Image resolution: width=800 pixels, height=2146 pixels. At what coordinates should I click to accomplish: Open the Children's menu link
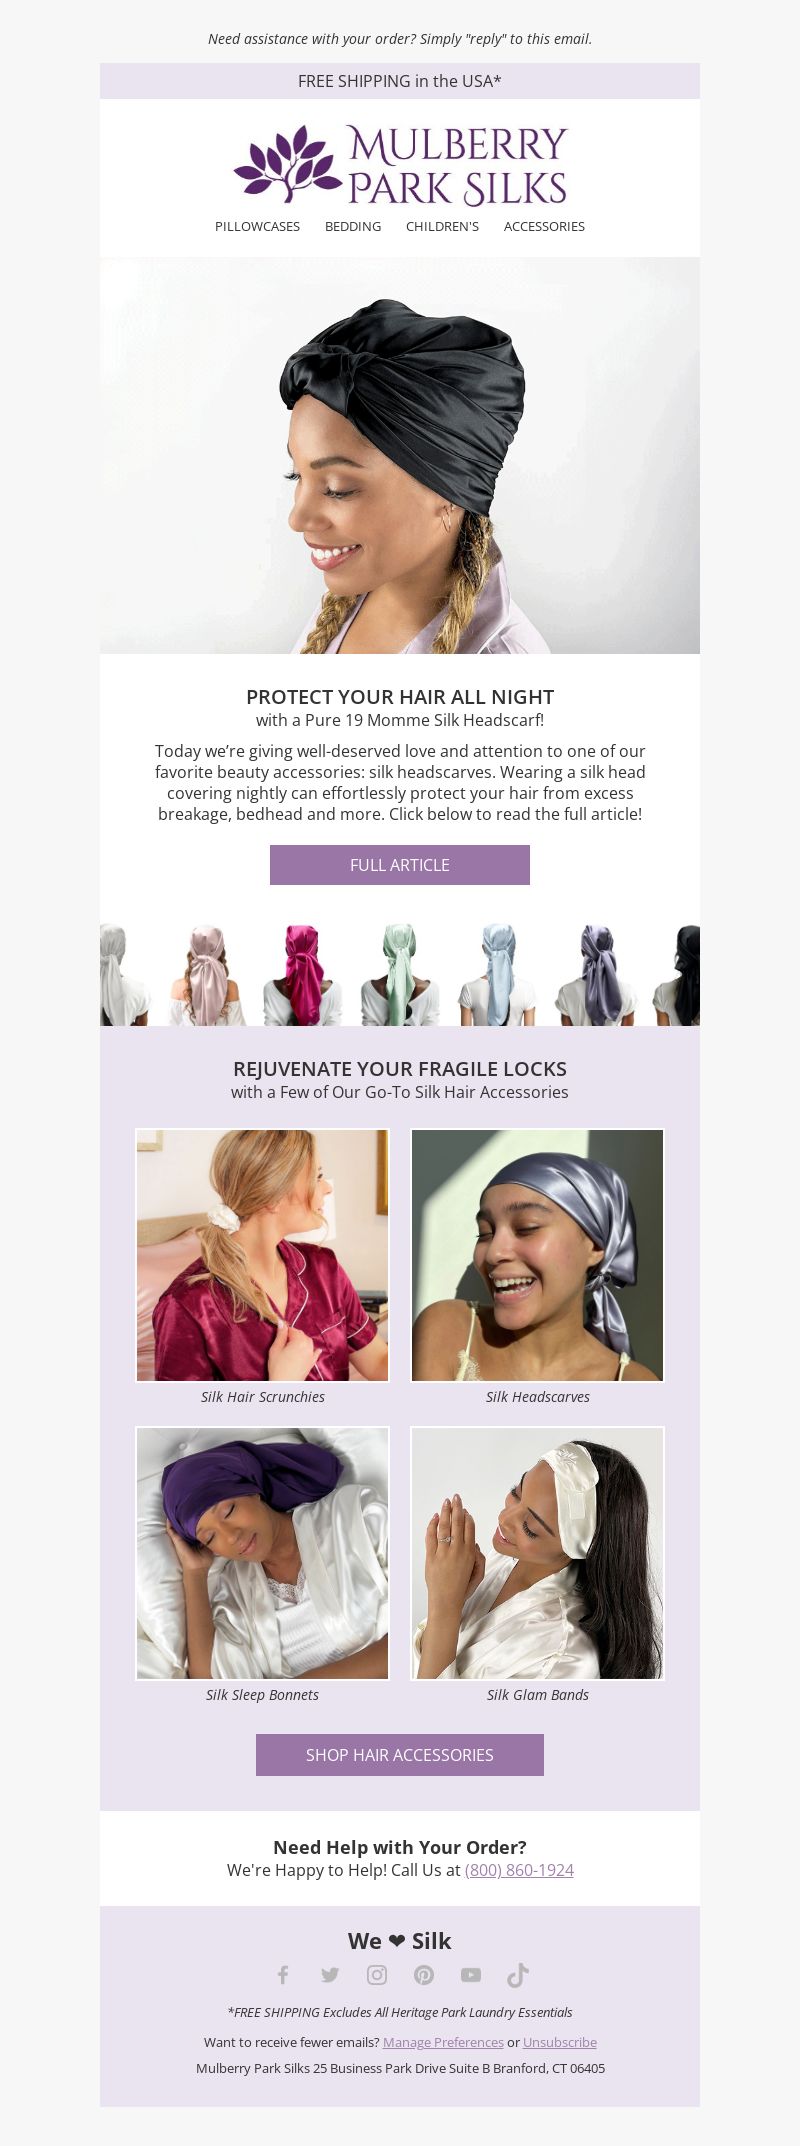point(442,226)
